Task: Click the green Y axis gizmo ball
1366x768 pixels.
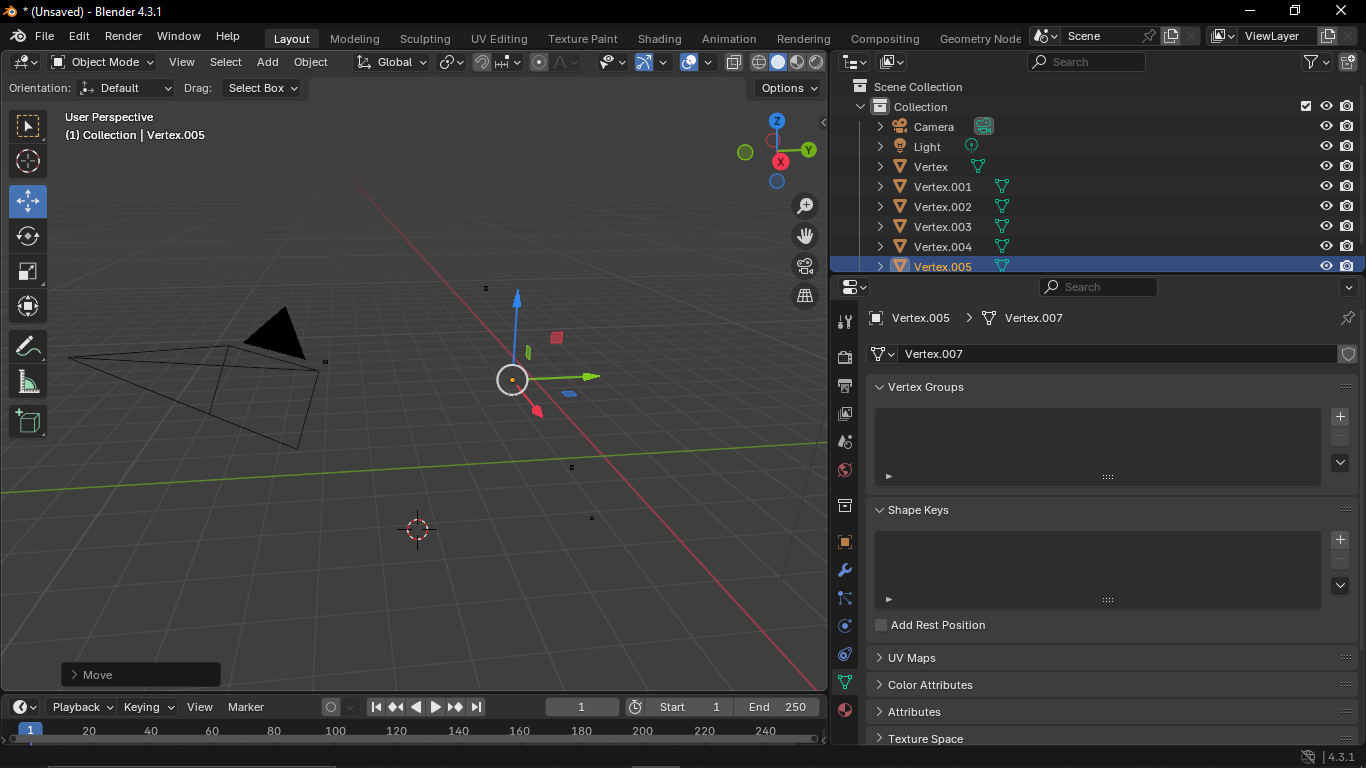Action: [x=808, y=150]
